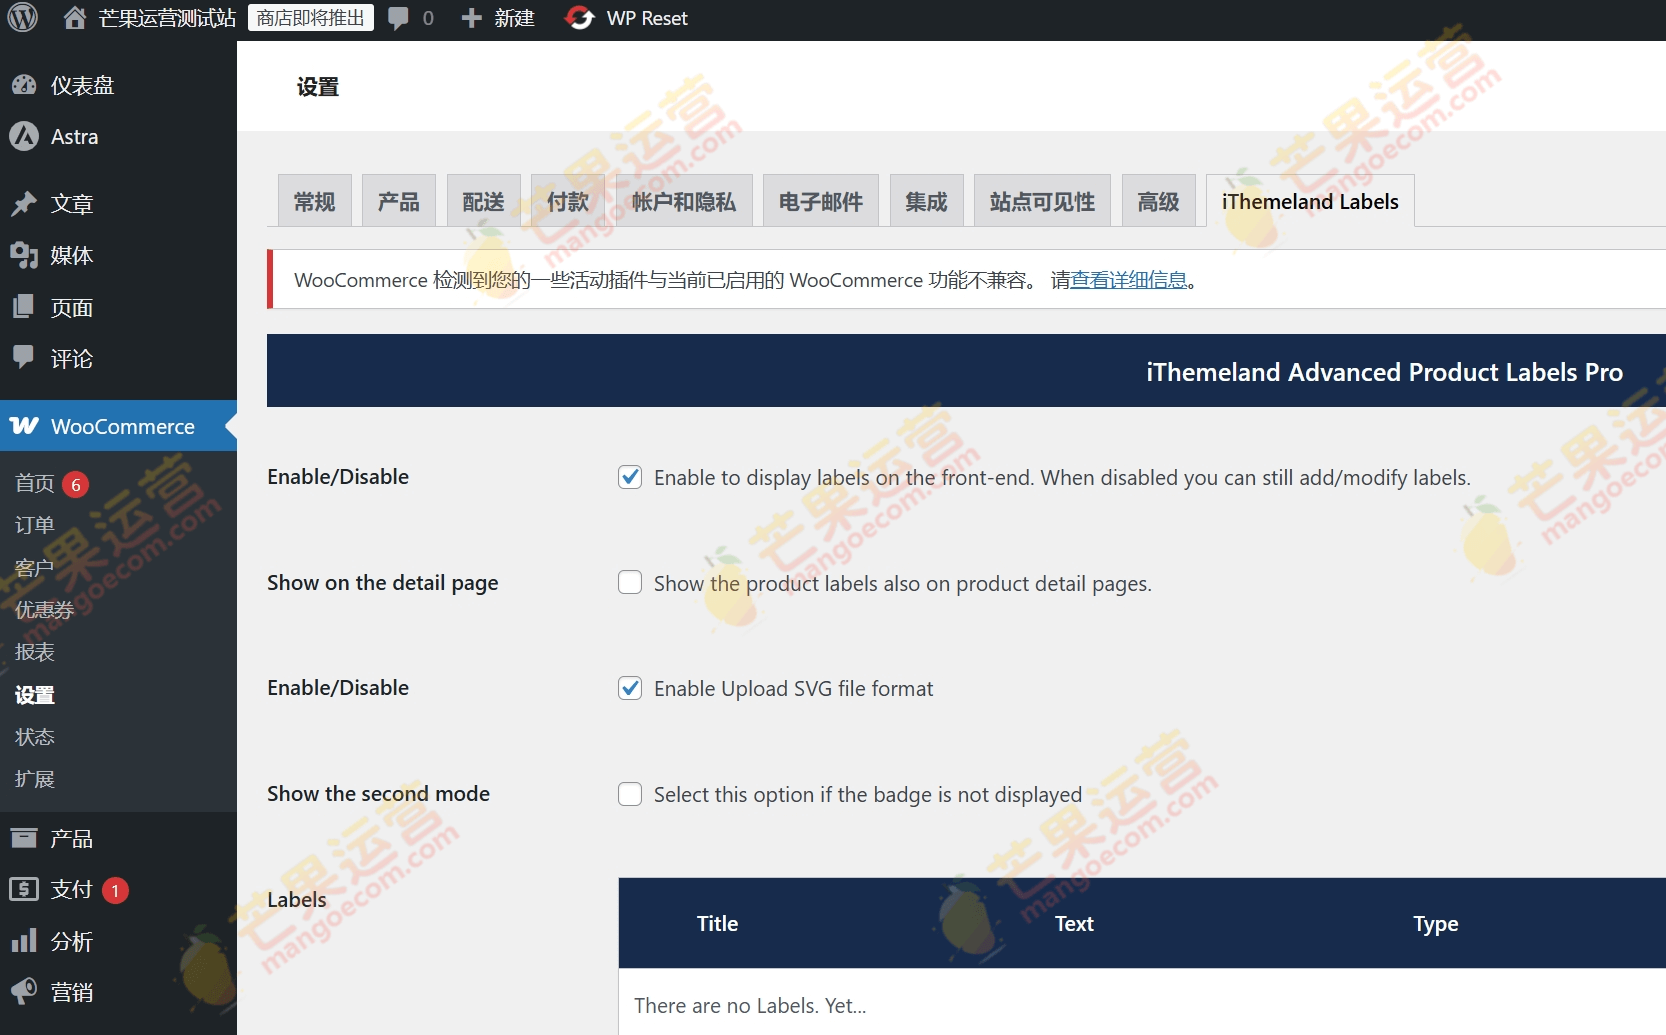Viewport: 1666px width, 1035px height.
Task: Click the 'Show on the detail page' label
Action: [382, 583]
